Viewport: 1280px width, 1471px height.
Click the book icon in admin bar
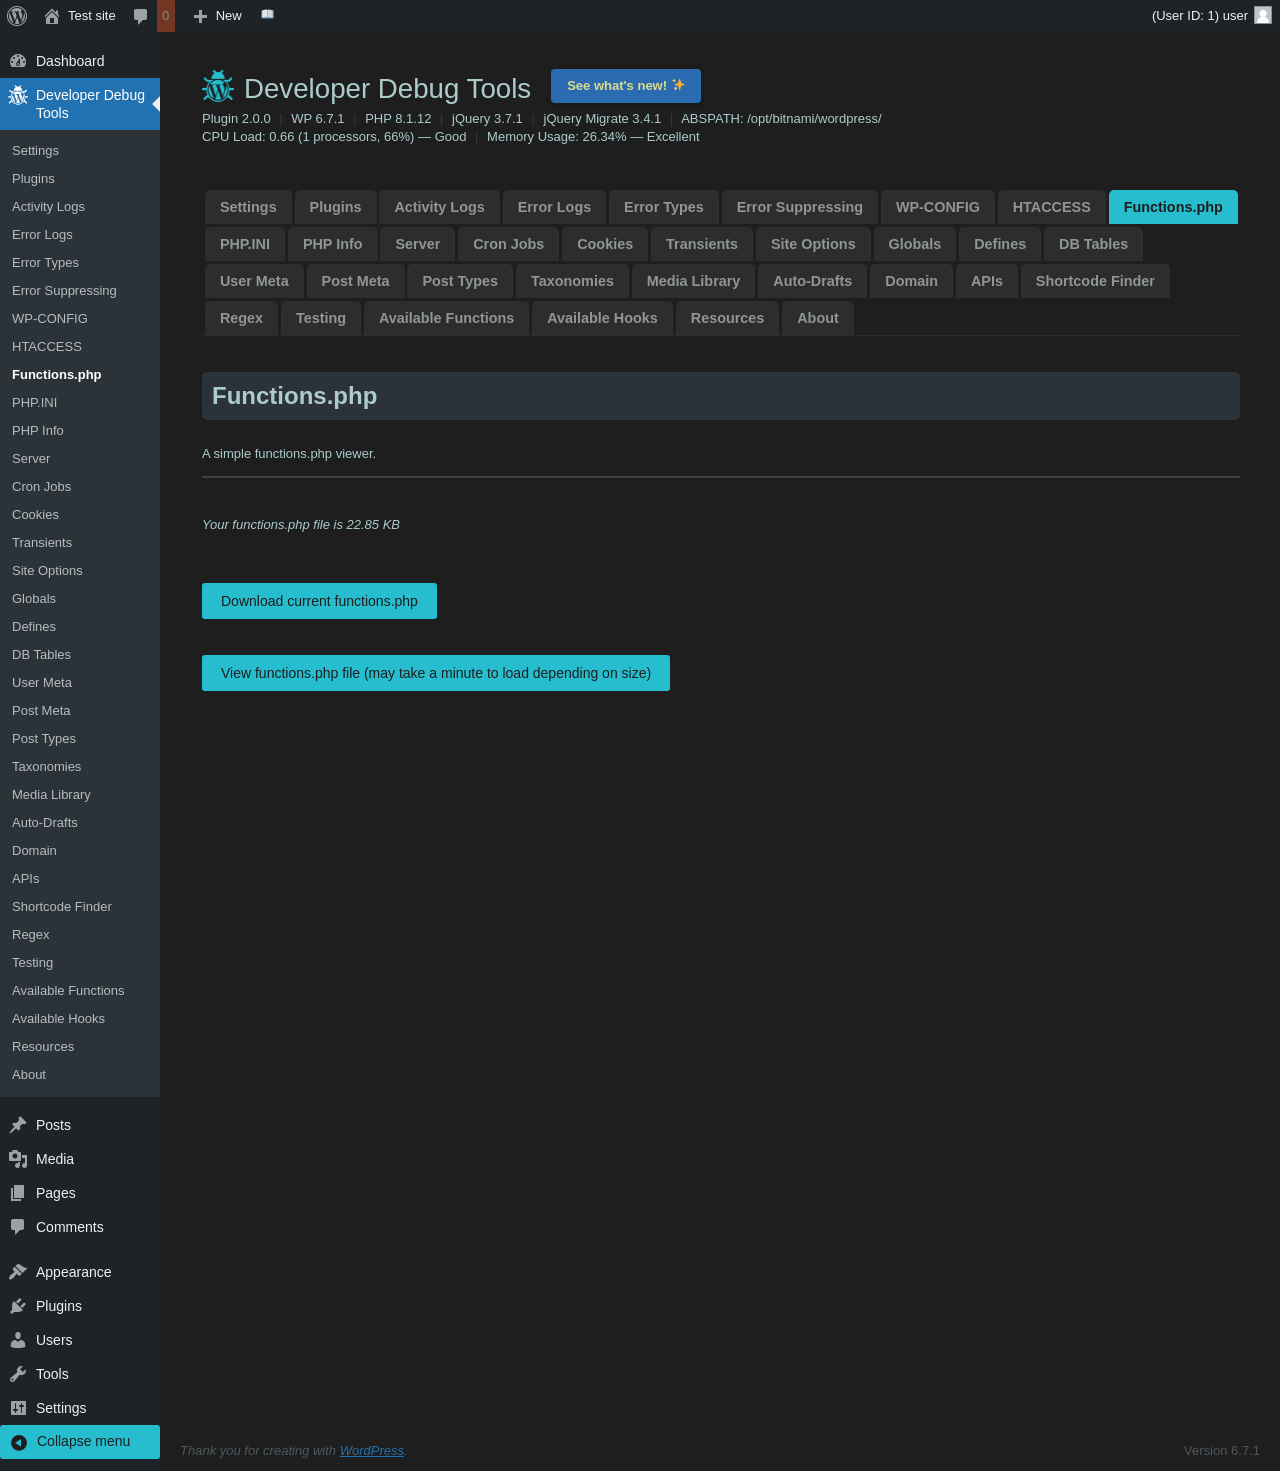coord(267,15)
